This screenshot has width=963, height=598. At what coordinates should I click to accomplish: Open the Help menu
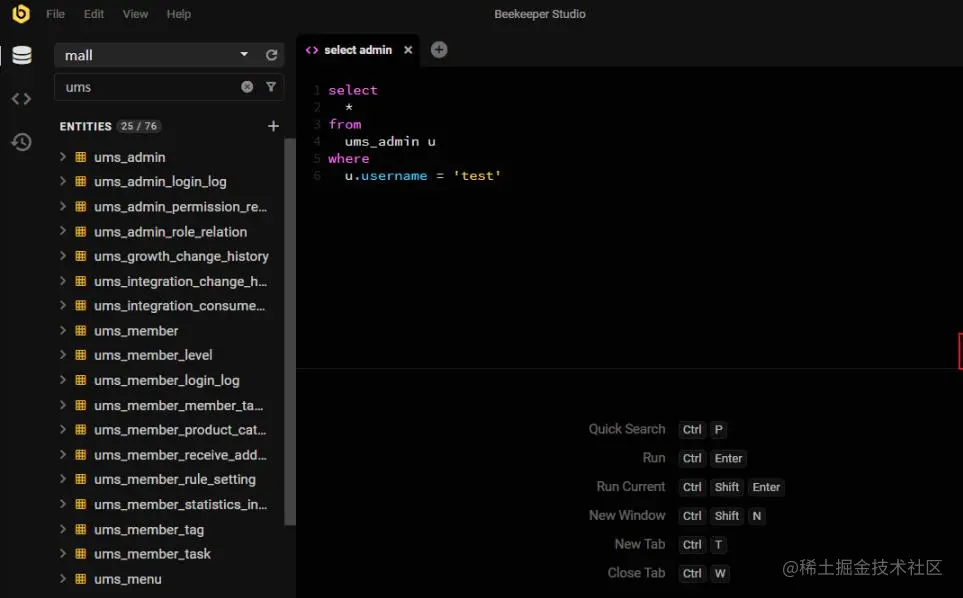tap(179, 14)
